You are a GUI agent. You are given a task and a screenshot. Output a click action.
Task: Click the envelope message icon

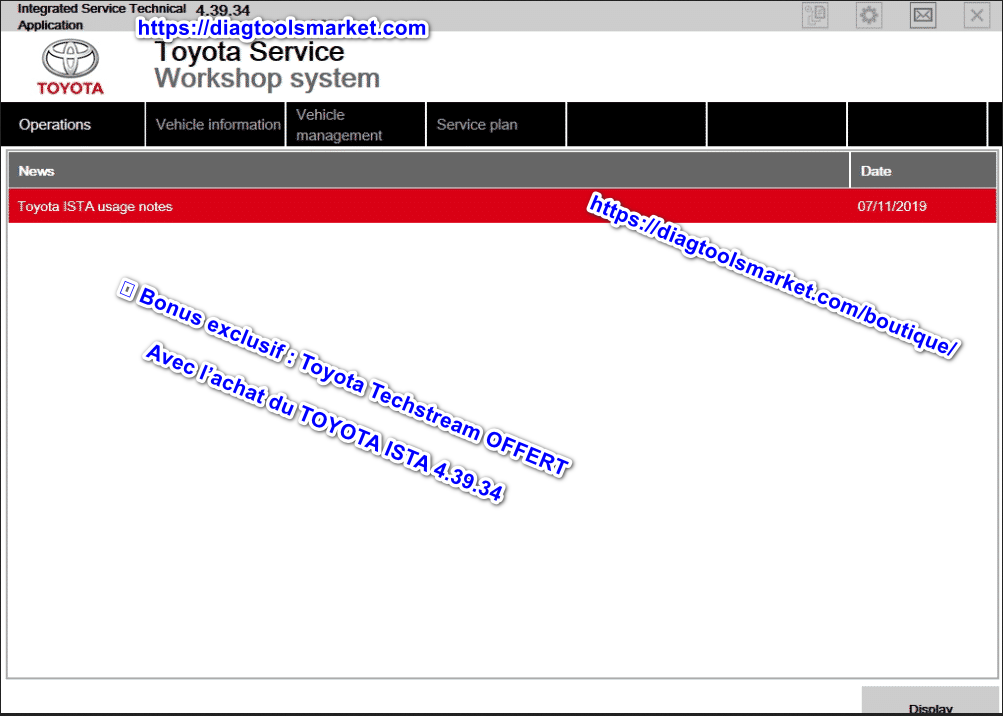(x=923, y=15)
